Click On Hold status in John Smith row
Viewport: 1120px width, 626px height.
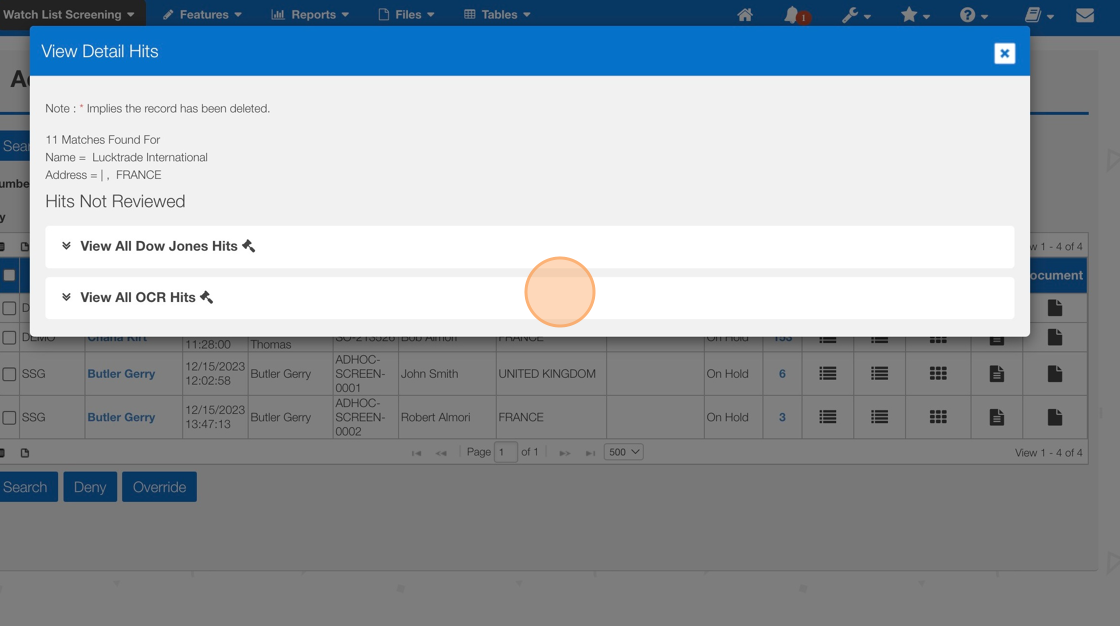click(727, 374)
